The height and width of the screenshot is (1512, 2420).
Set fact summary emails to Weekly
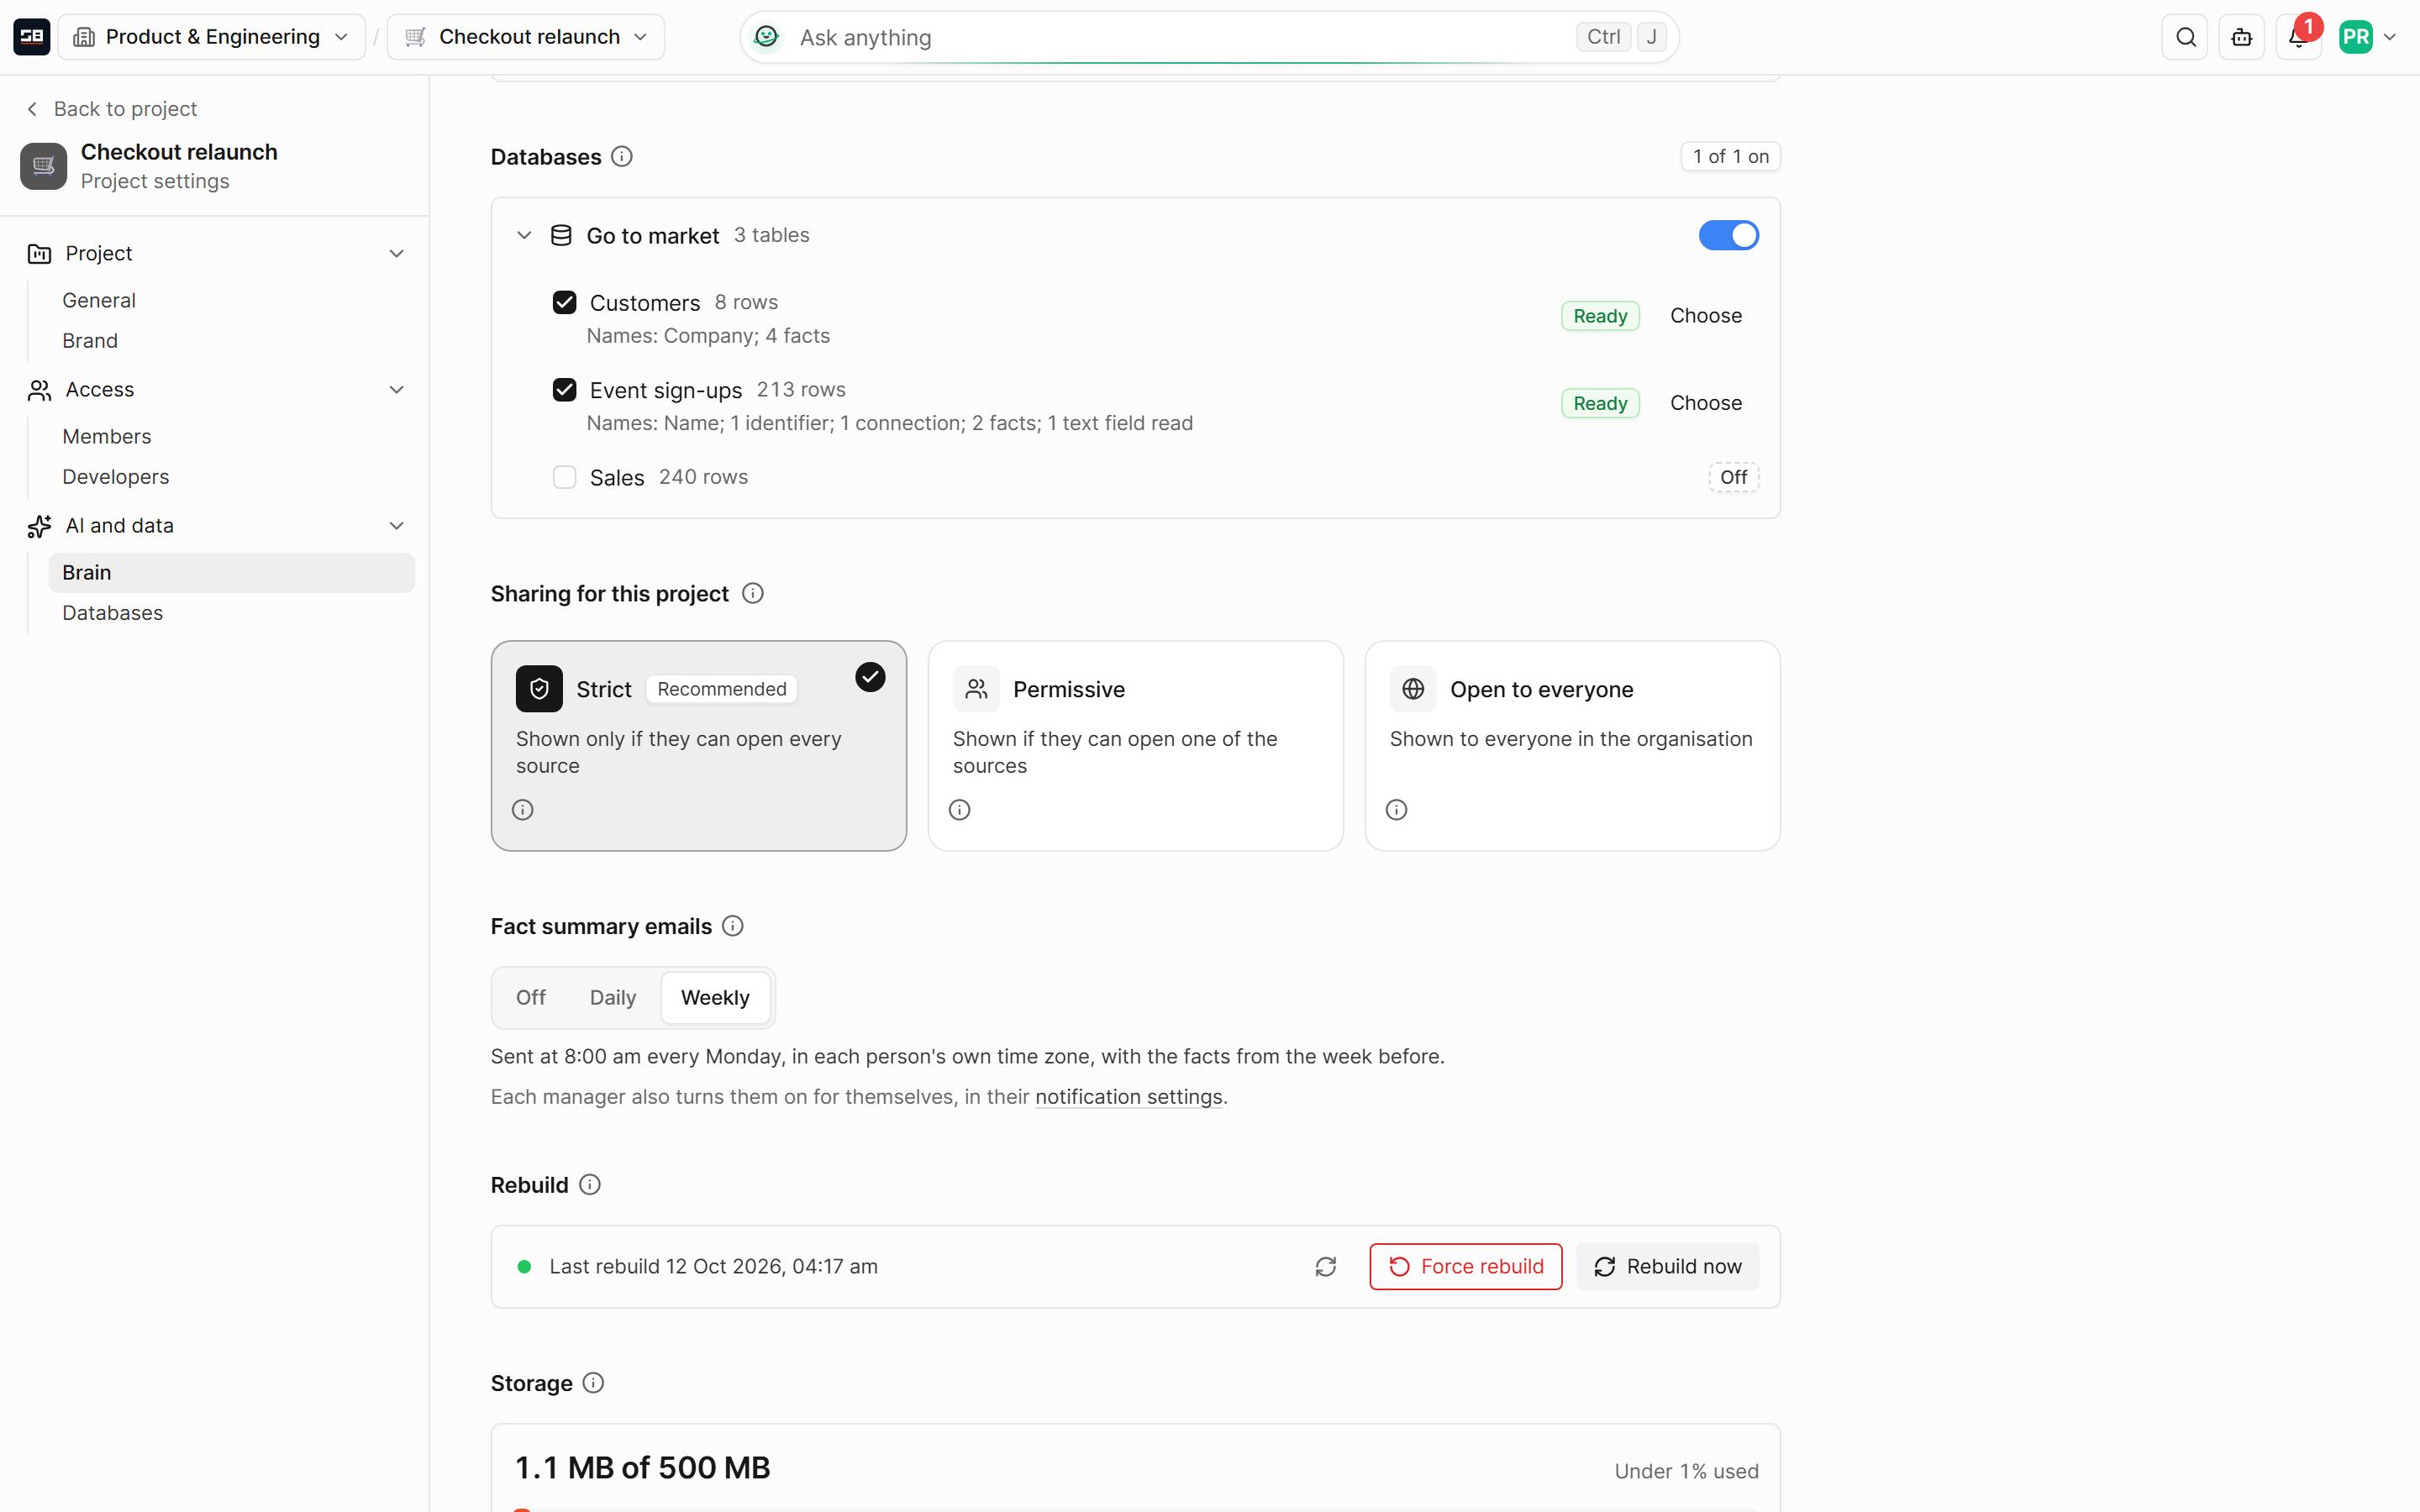[715, 998]
